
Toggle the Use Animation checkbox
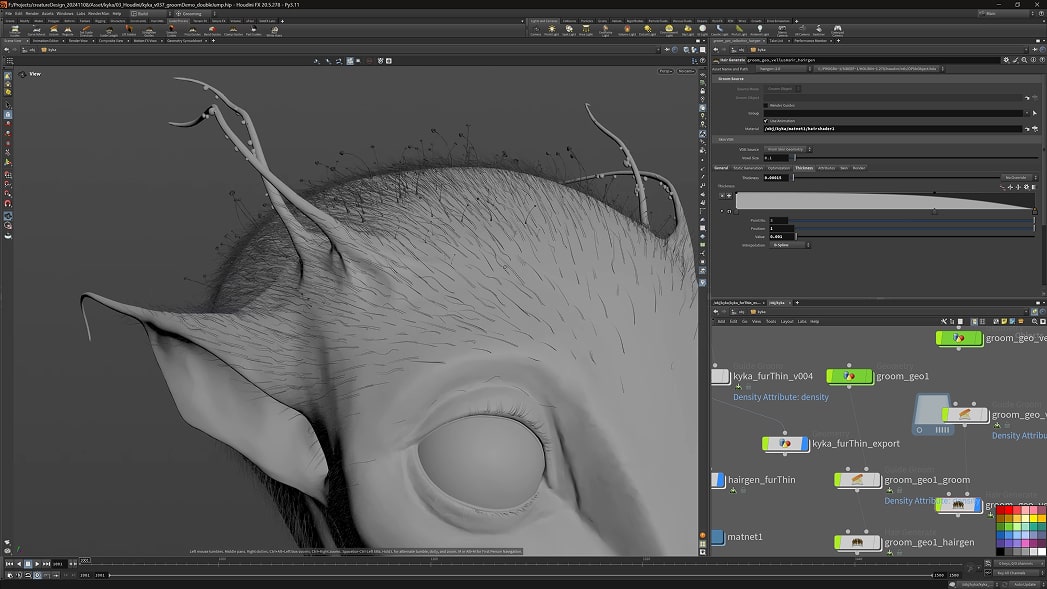click(x=766, y=121)
